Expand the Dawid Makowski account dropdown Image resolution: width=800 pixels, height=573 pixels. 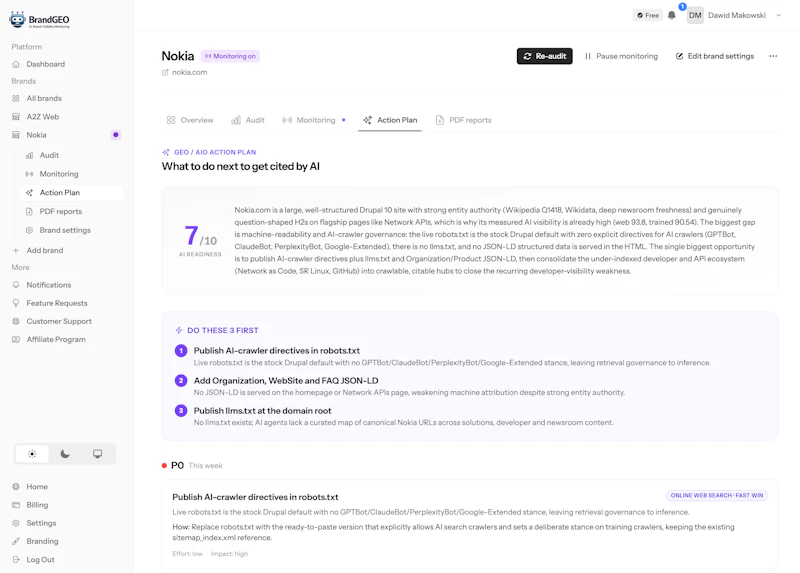pos(779,15)
